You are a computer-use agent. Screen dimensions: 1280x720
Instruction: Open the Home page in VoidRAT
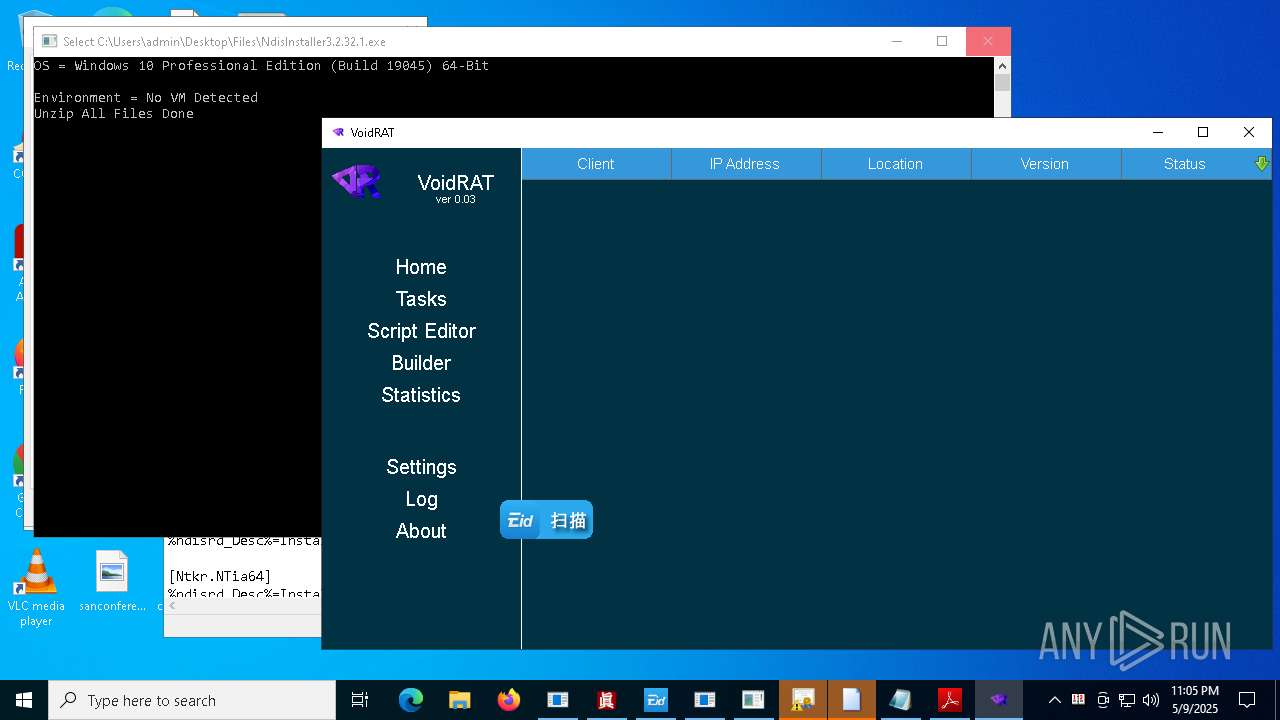pyautogui.click(x=421, y=267)
